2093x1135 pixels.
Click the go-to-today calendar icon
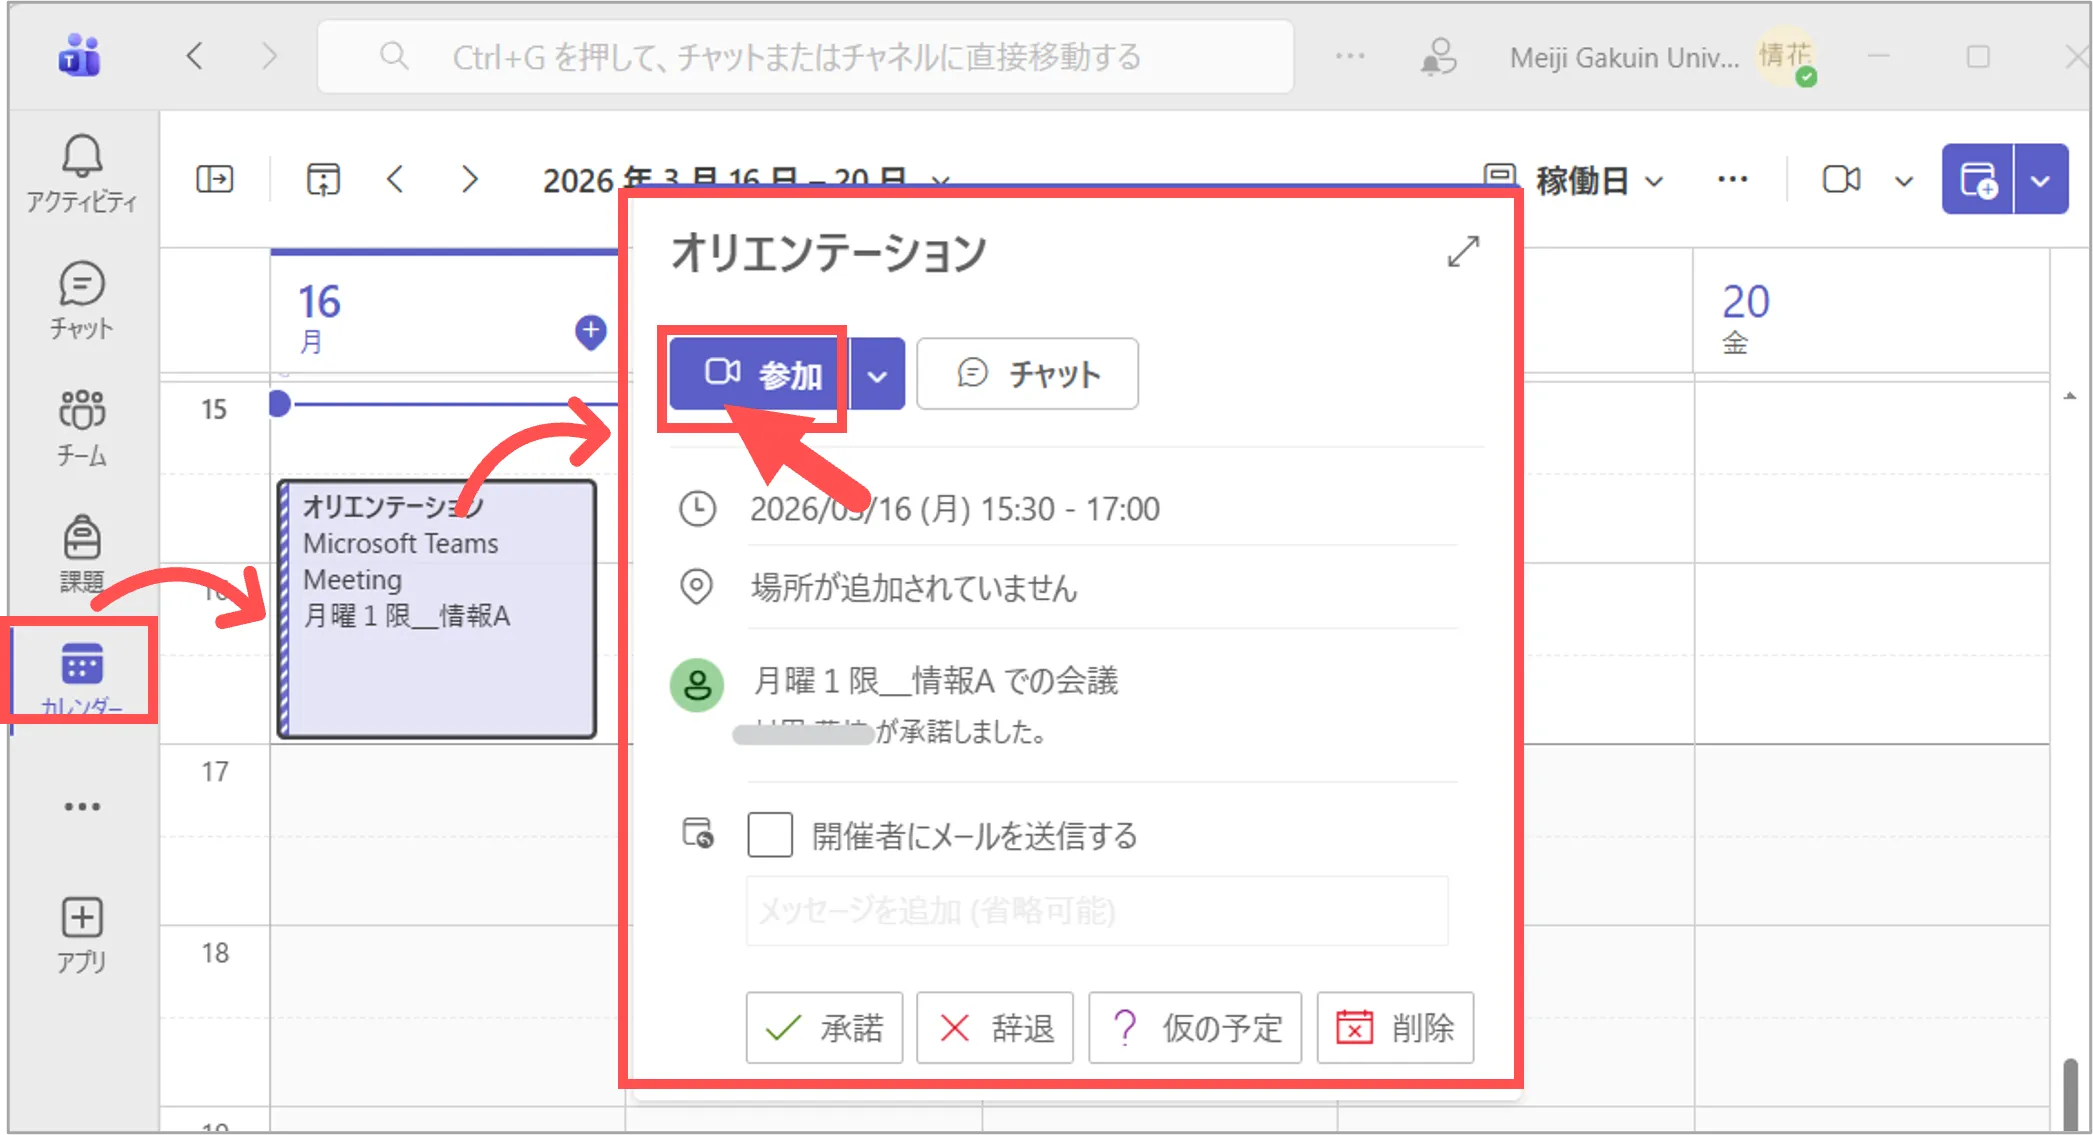point(322,180)
